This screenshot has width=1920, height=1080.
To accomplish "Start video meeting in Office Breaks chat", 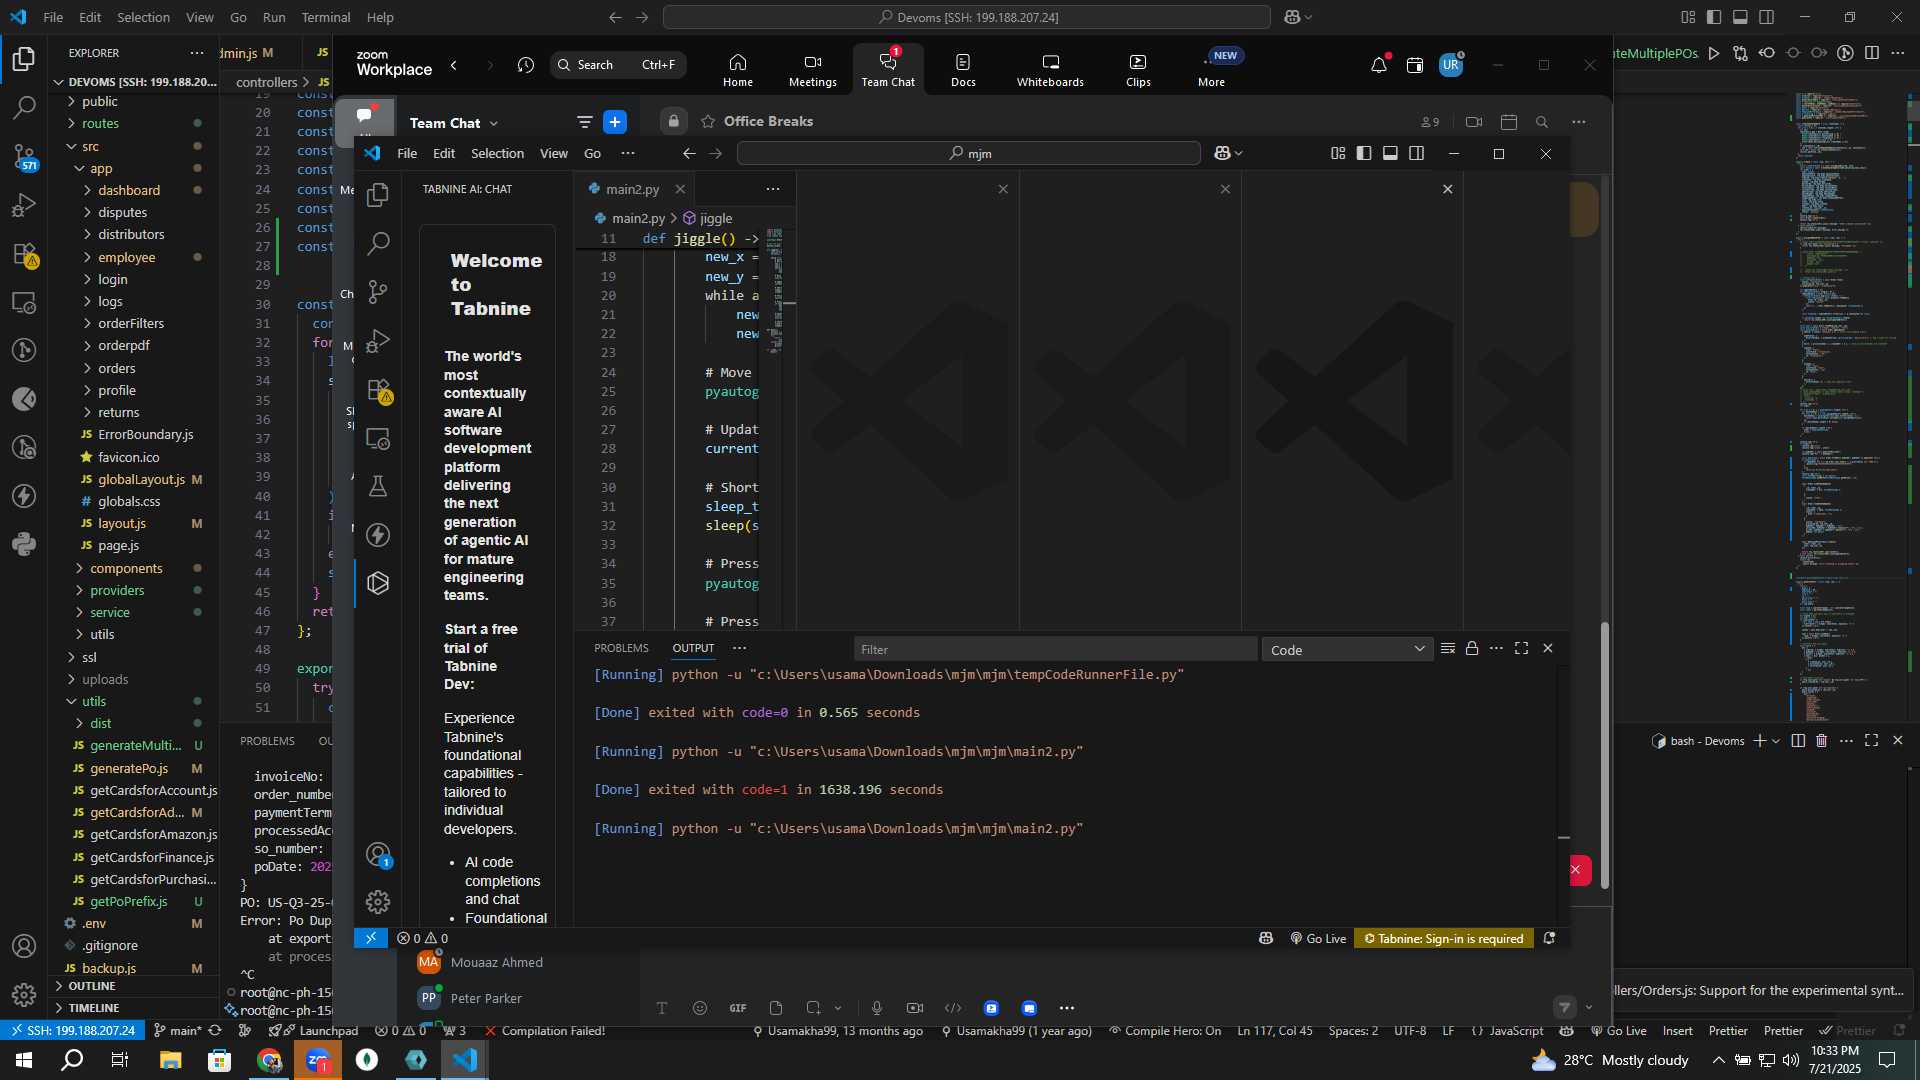I will pyautogui.click(x=1474, y=122).
